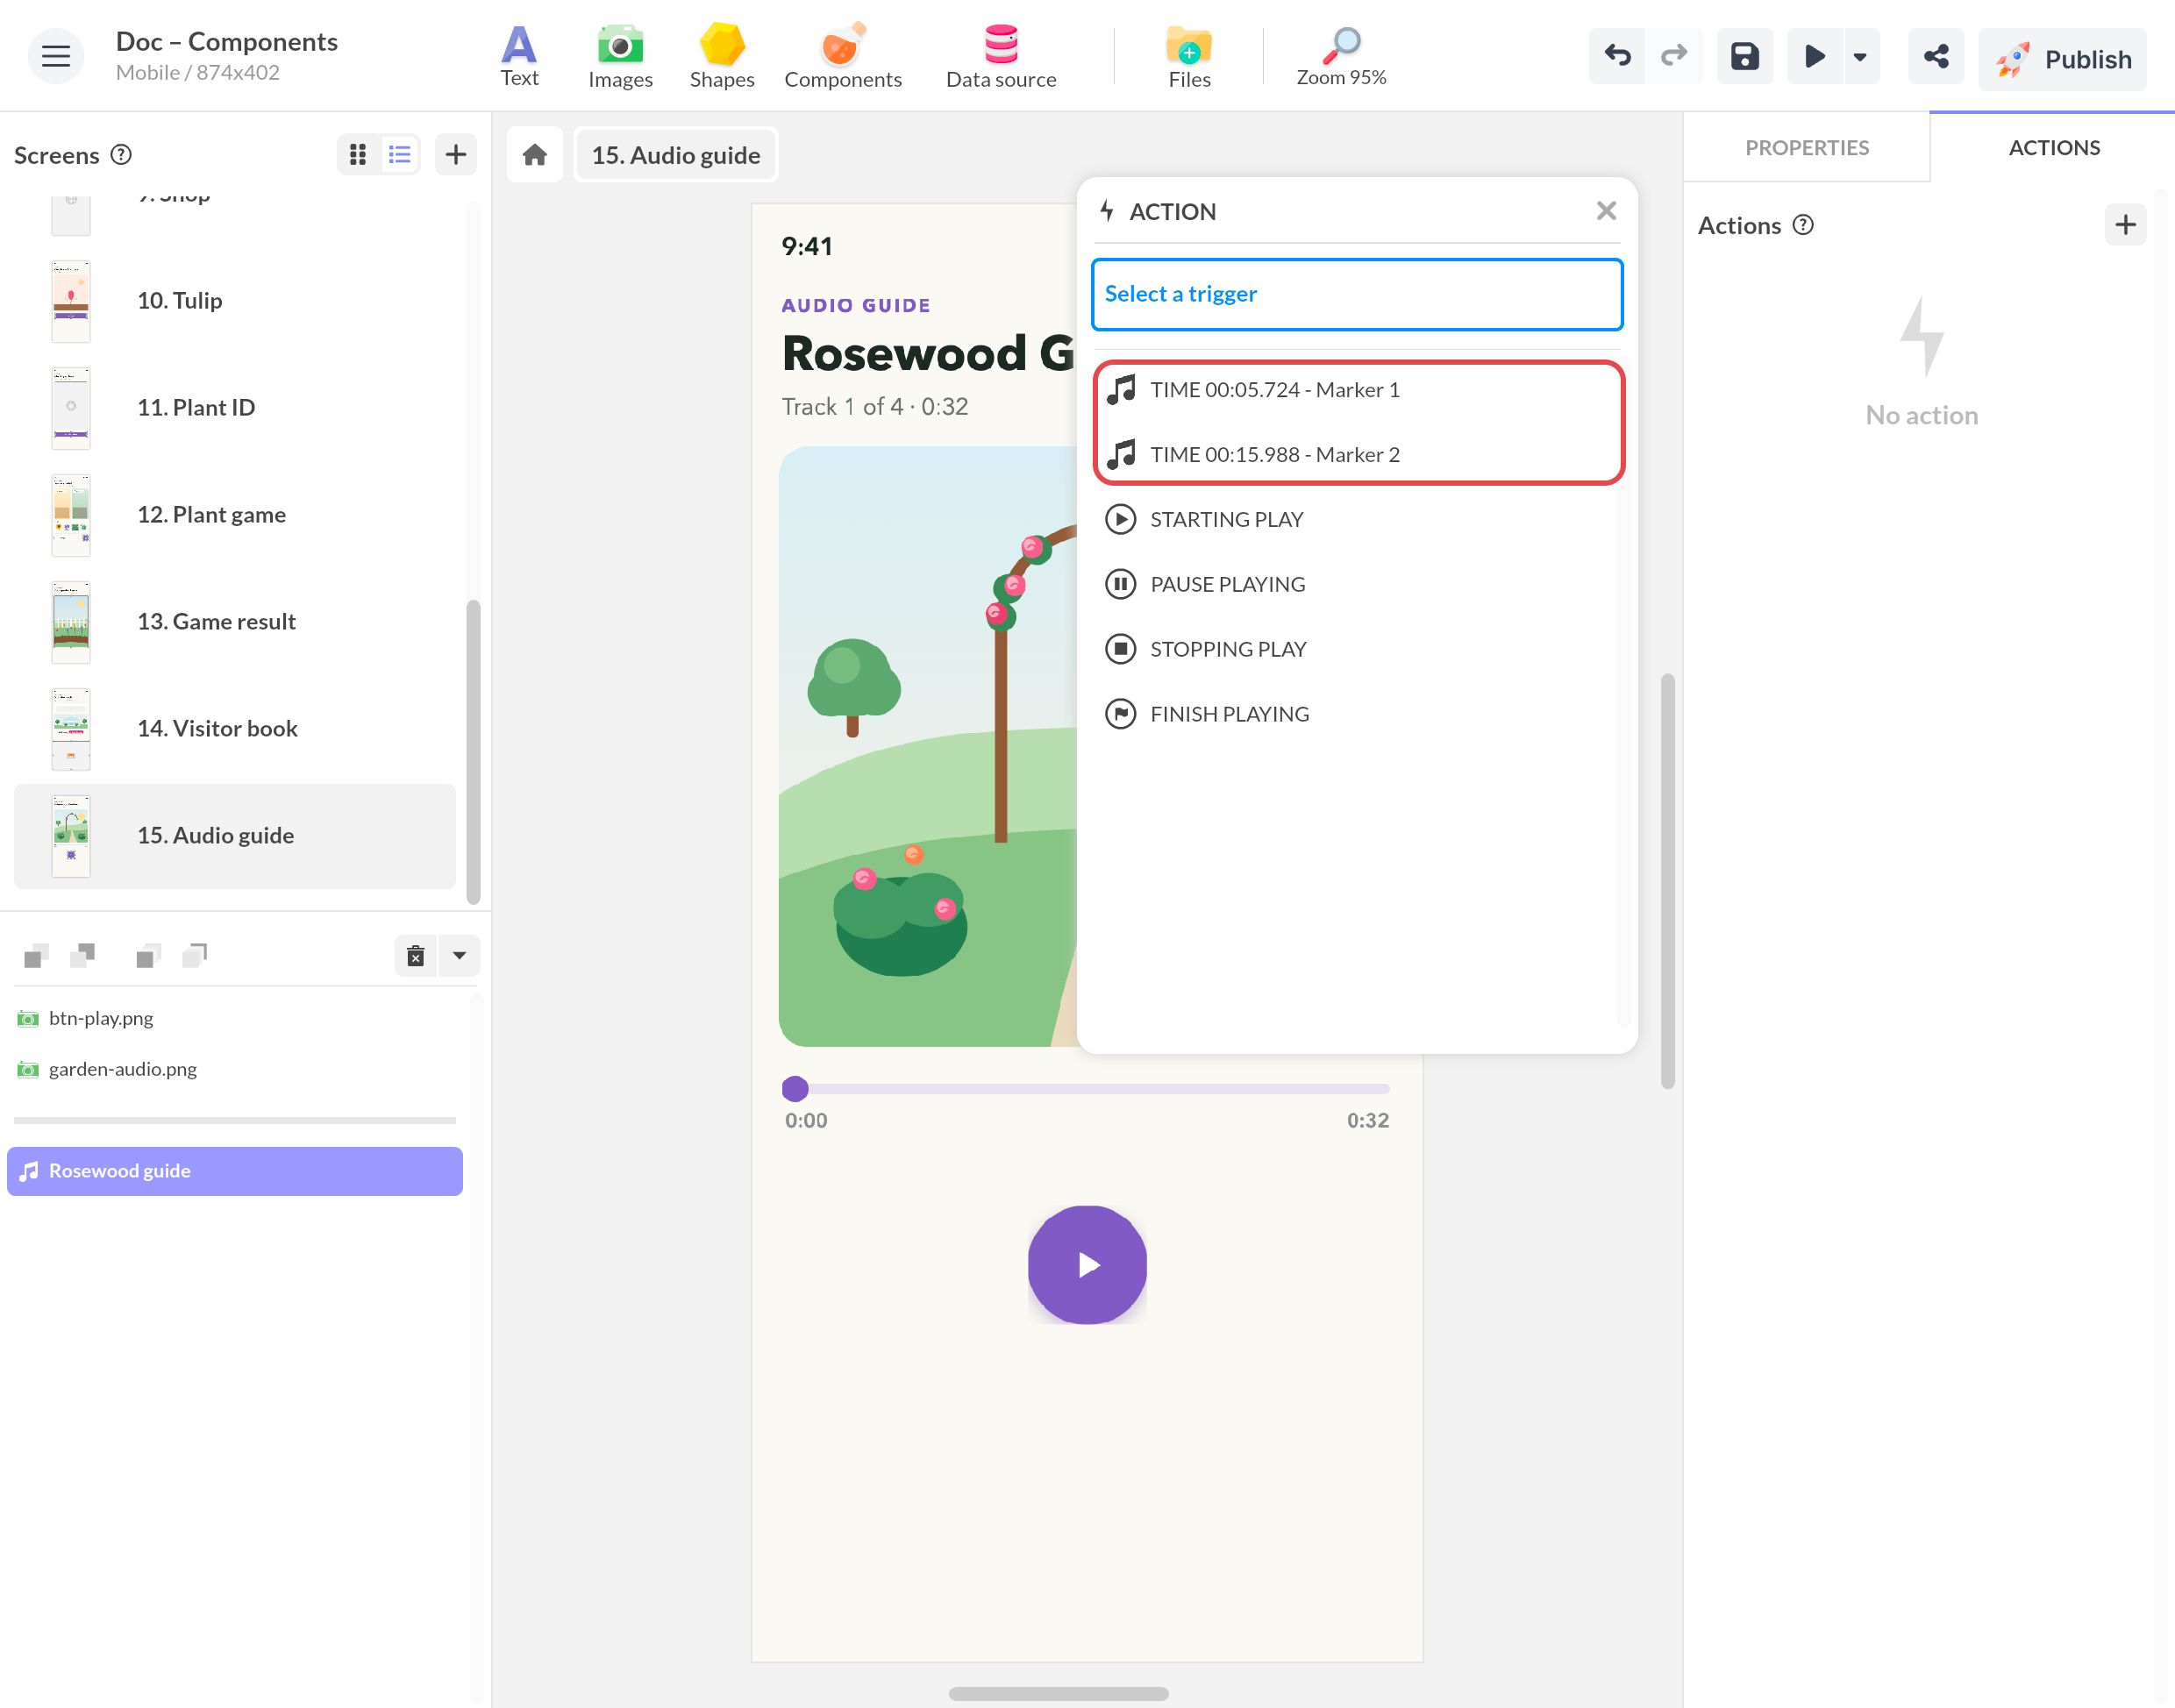Click the Zoom 95% magnifier

(1341, 56)
